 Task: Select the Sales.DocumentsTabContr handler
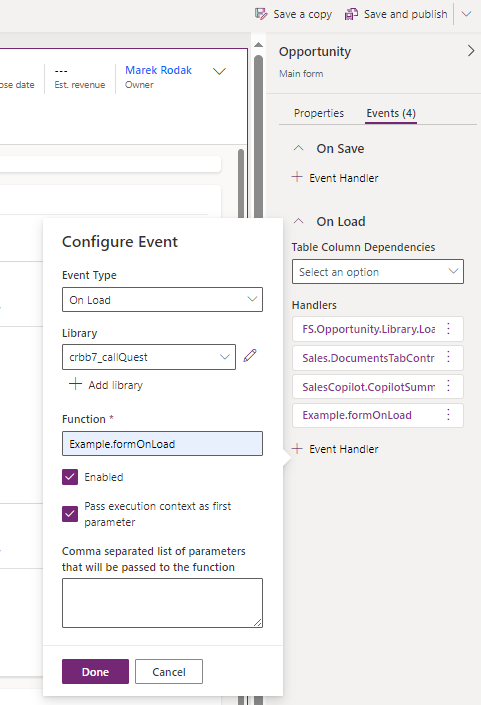pos(368,358)
